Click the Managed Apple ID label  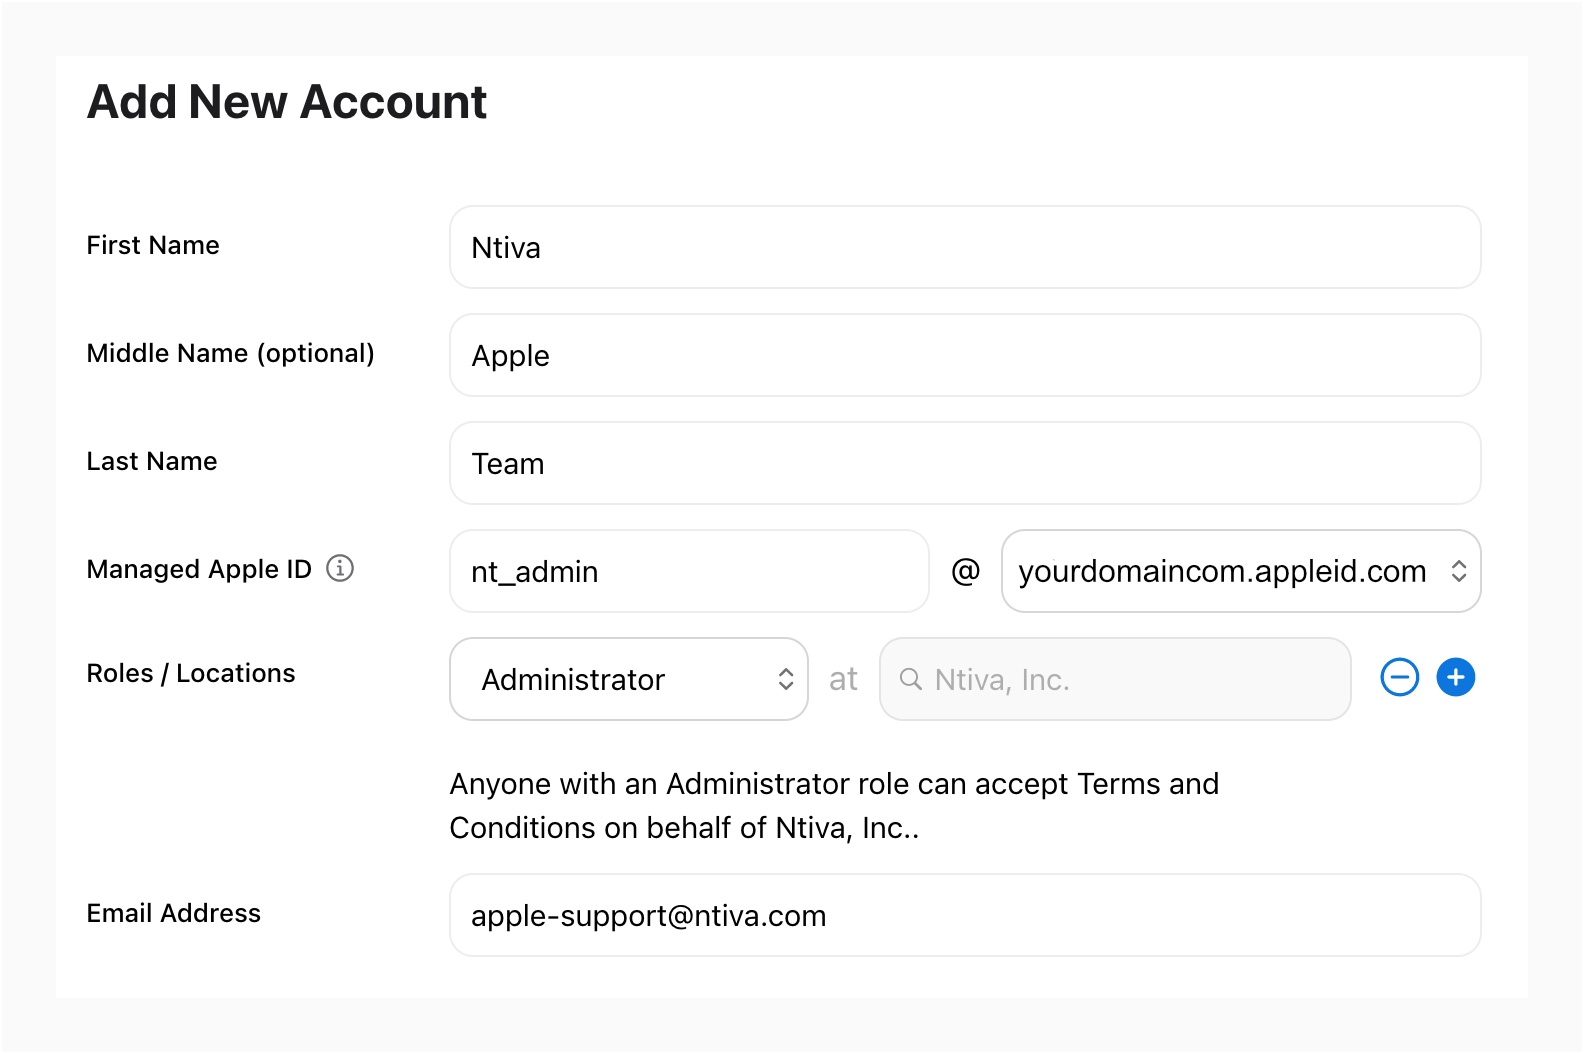(199, 569)
